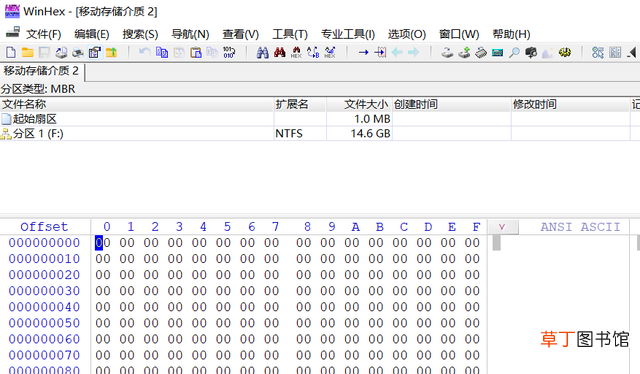Click the offset label 000000040
This screenshot has width=640, height=374.
pyautogui.click(x=44, y=307)
